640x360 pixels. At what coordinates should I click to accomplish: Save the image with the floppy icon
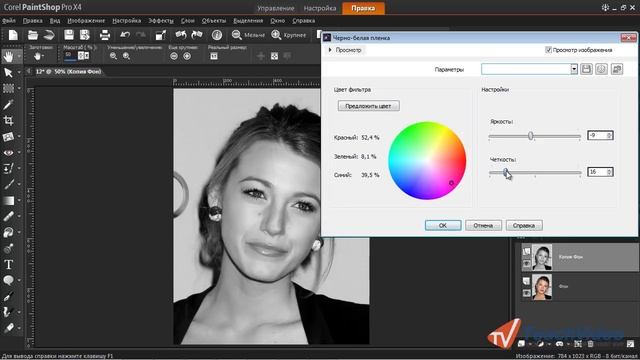click(69, 35)
